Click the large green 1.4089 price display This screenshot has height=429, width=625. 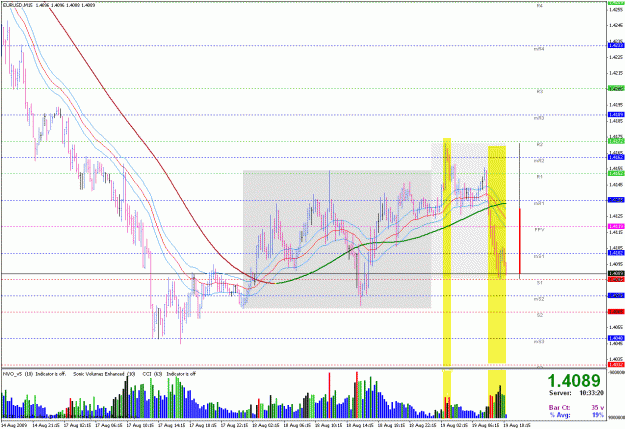(574, 381)
